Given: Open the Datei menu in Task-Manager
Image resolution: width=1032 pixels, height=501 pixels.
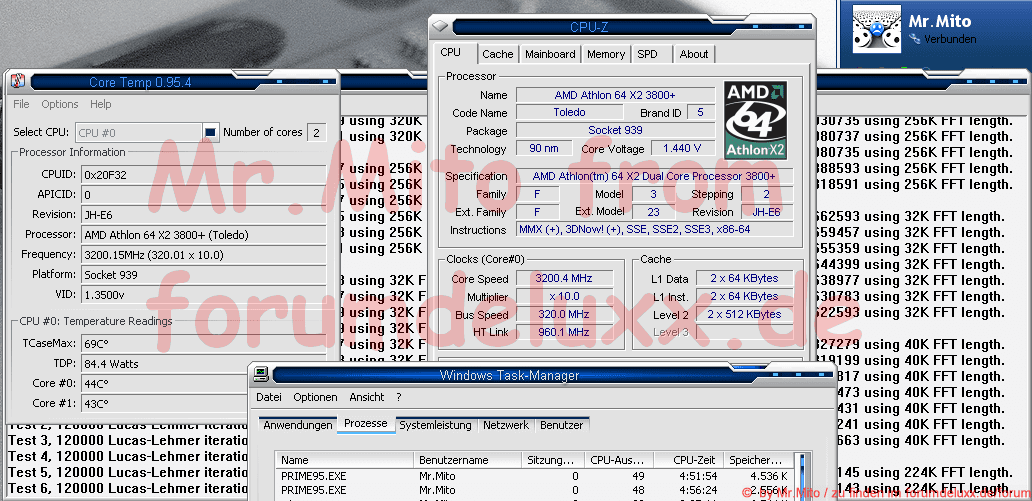Looking at the screenshot, I should tap(269, 397).
